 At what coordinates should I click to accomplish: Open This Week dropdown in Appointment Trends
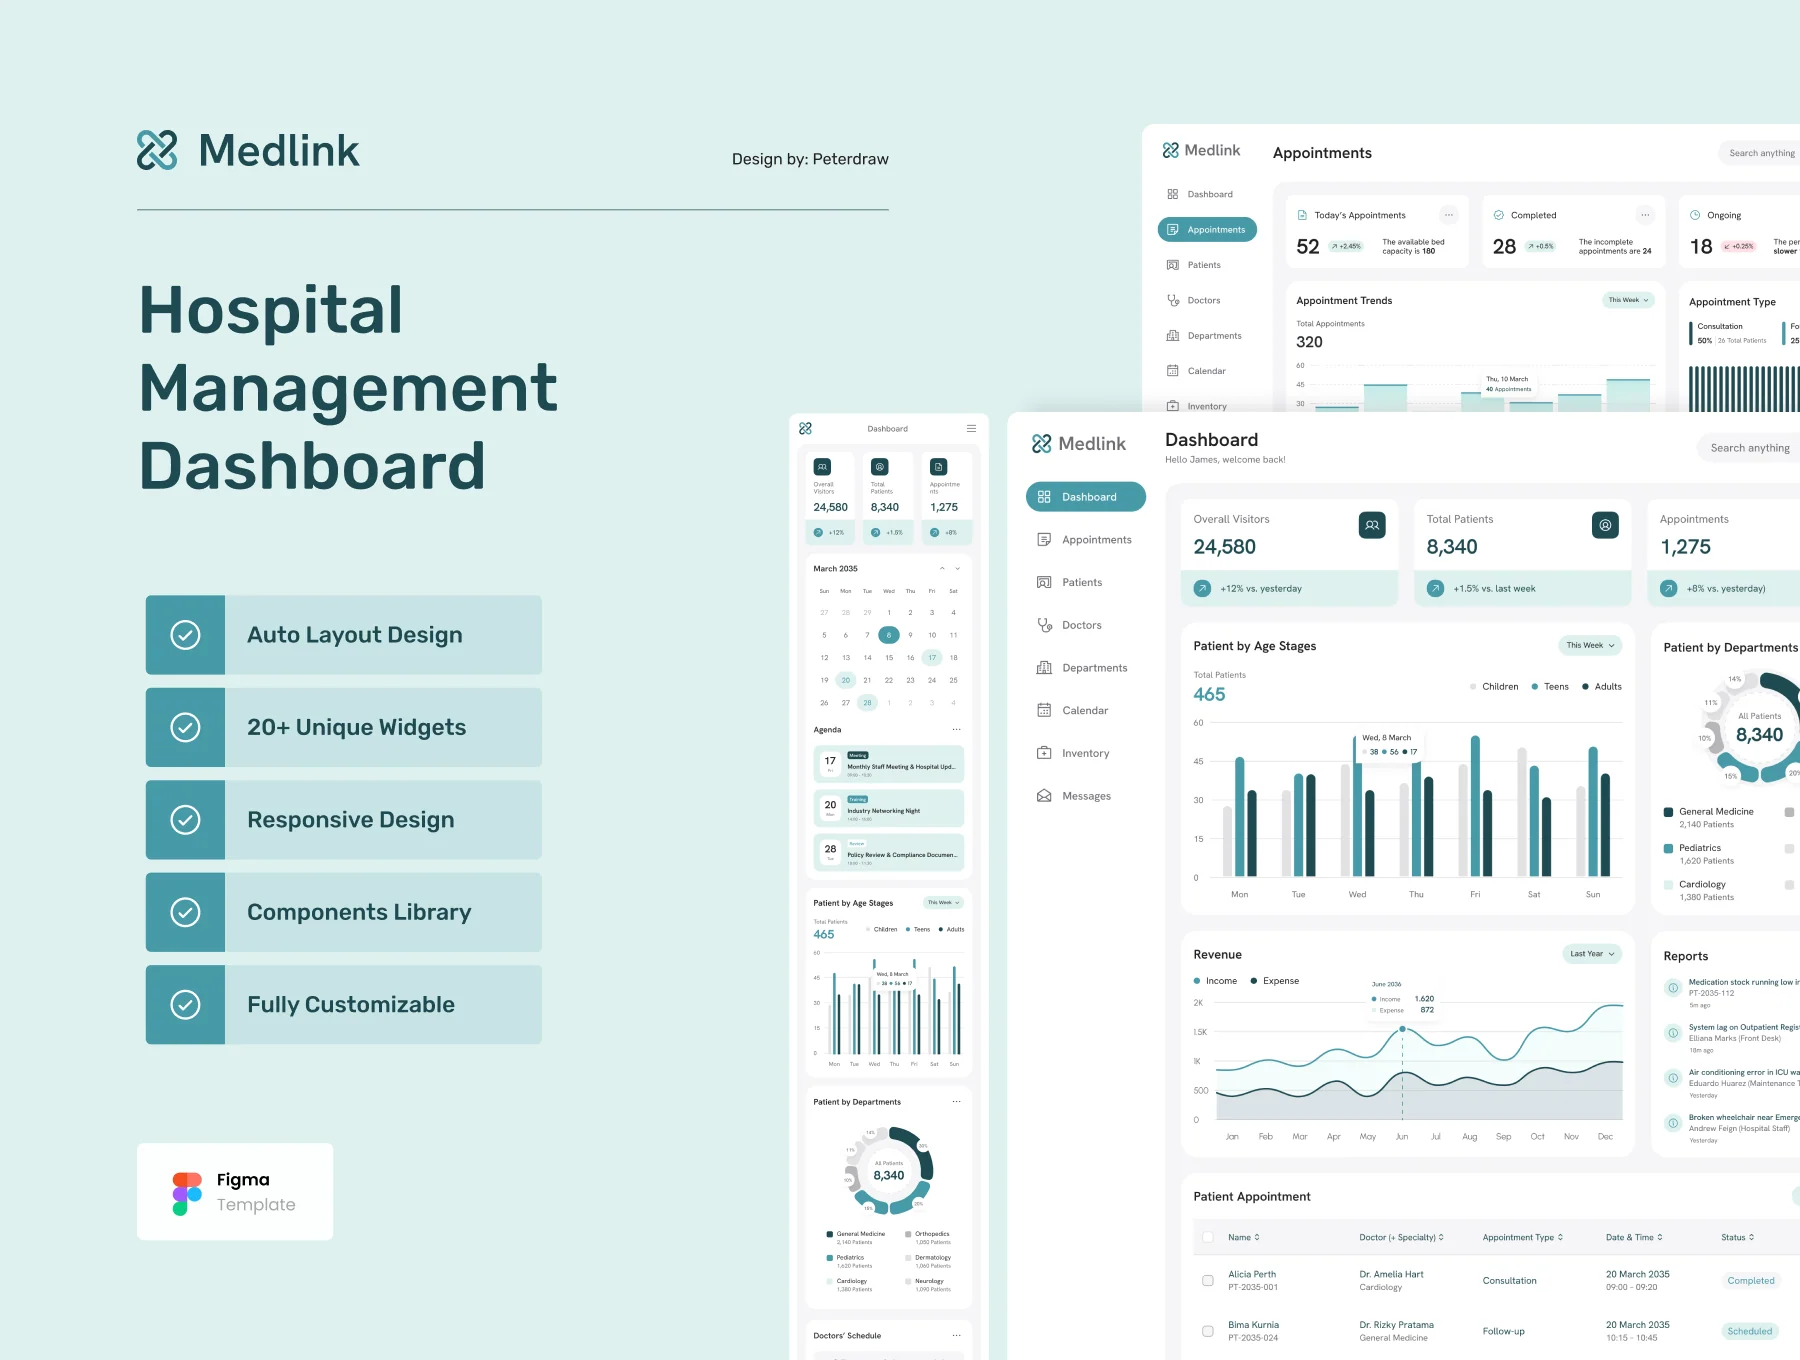[1628, 300]
